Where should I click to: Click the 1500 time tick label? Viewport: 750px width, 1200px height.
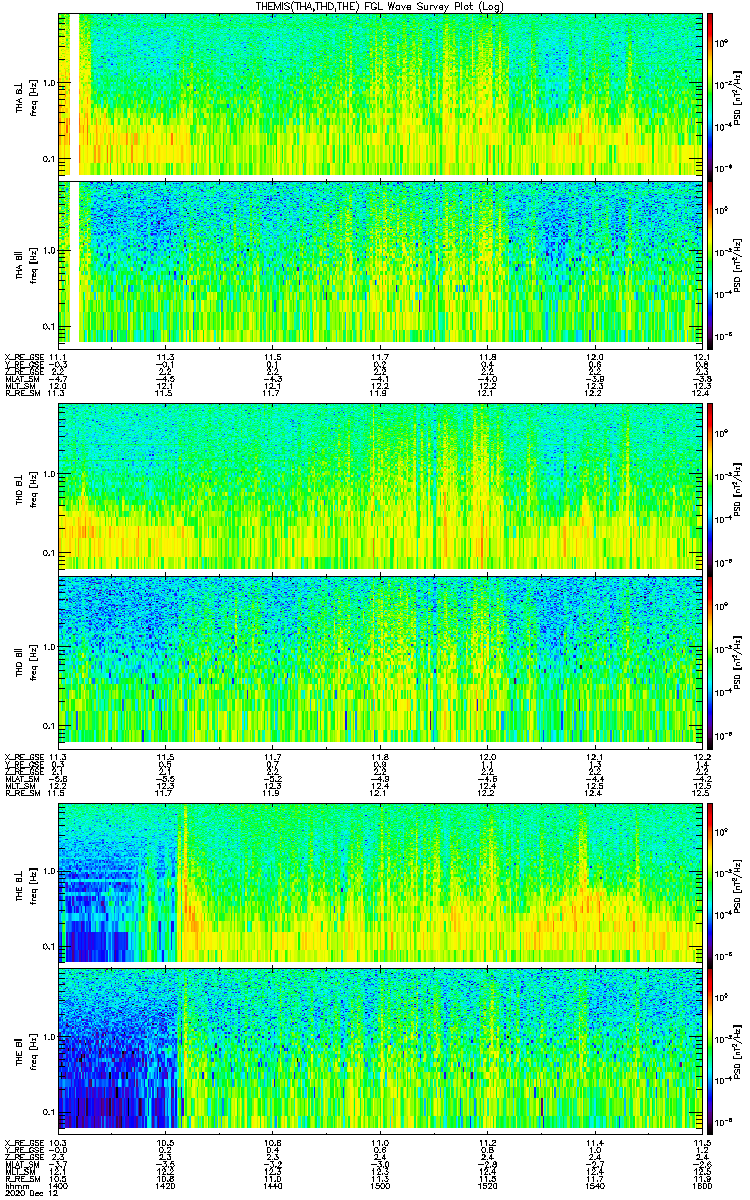pyautogui.click(x=380, y=1185)
